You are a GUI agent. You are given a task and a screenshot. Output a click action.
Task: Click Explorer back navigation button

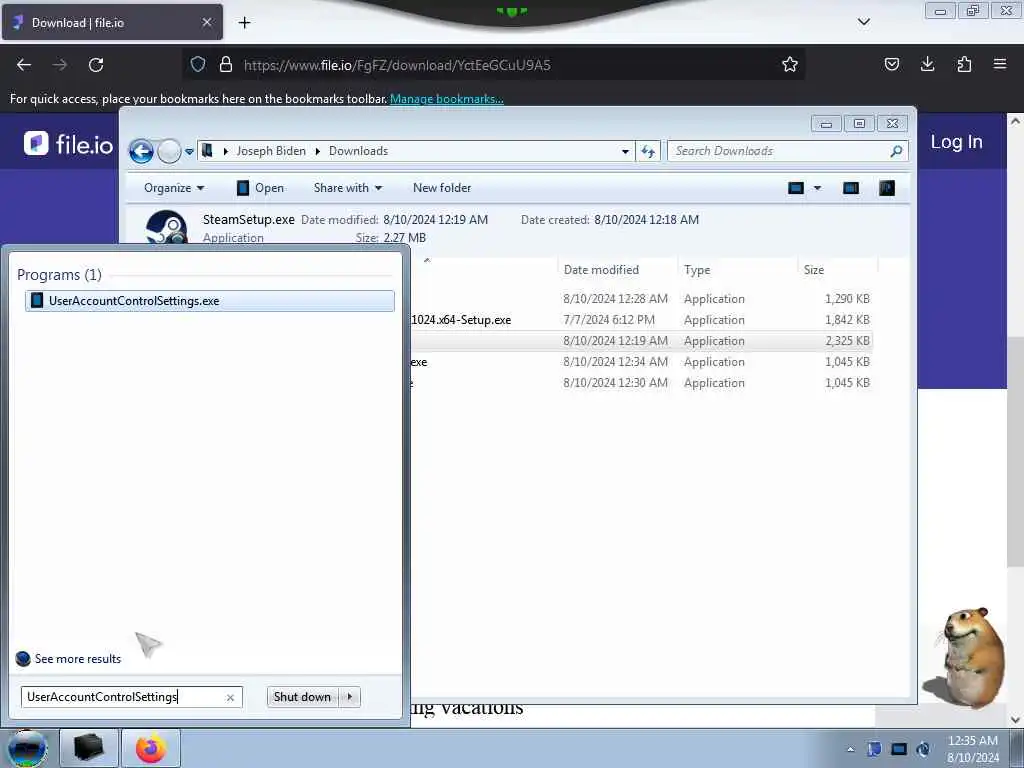(x=141, y=152)
